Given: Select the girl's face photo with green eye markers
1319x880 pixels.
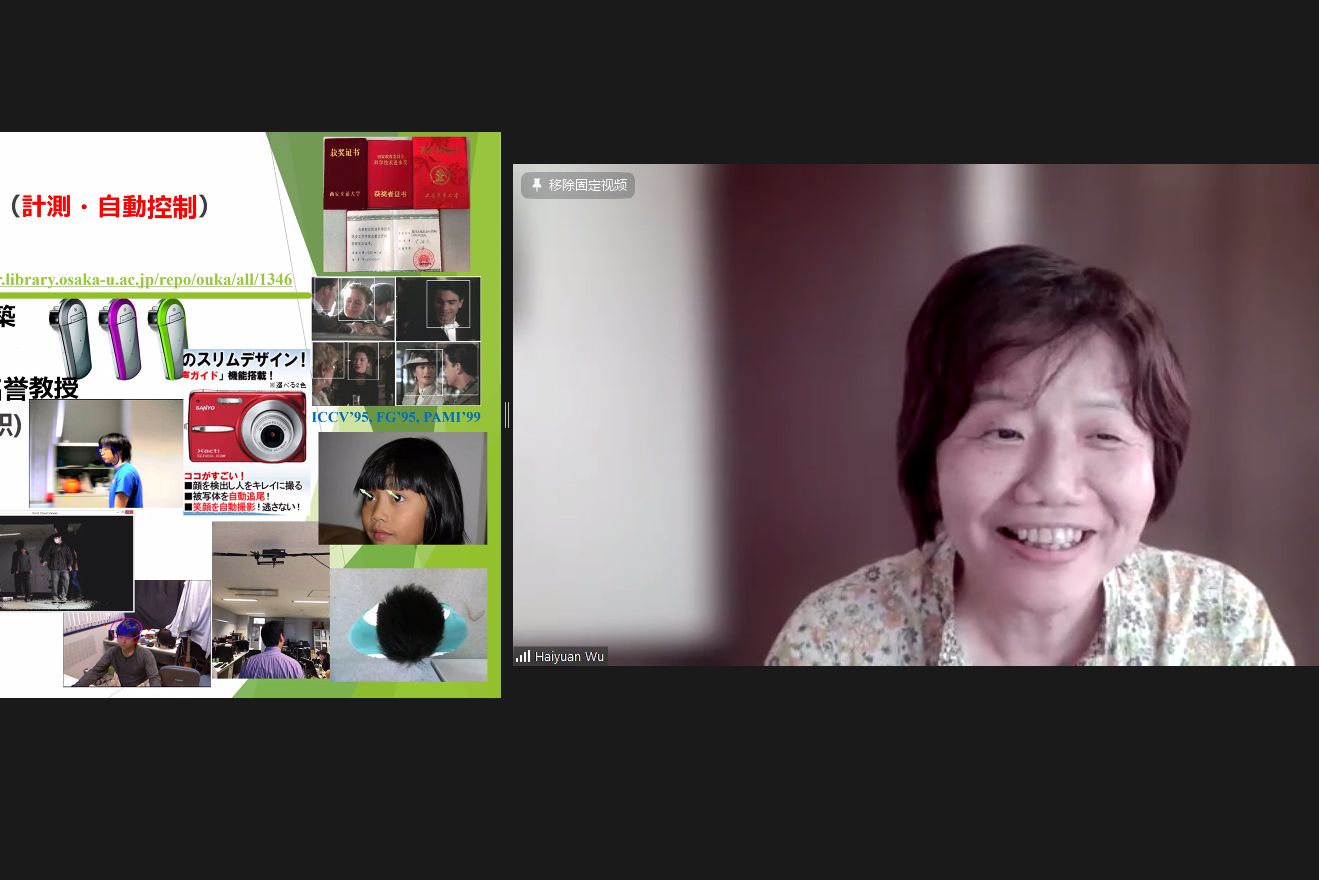Looking at the screenshot, I should 402,488.
